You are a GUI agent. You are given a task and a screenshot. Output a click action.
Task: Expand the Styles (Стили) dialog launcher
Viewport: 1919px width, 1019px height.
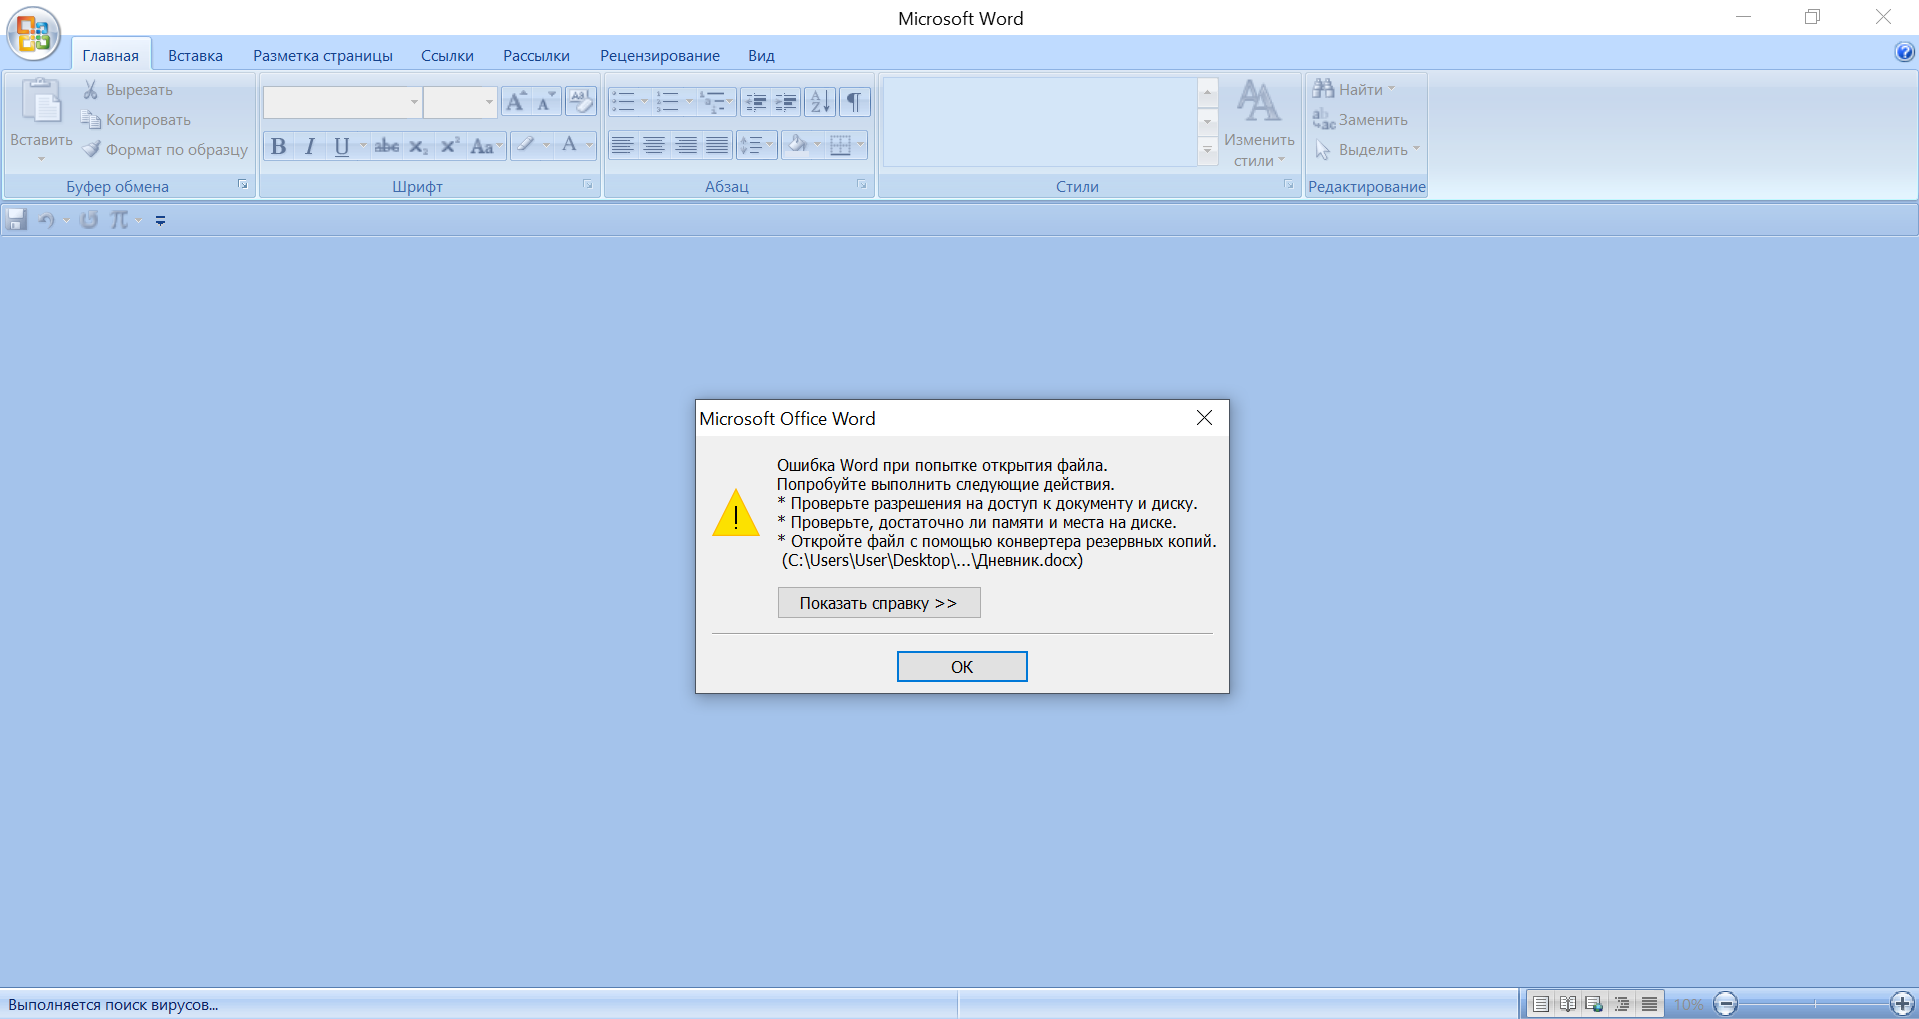pyautogui.click(x=1289, y=185)
